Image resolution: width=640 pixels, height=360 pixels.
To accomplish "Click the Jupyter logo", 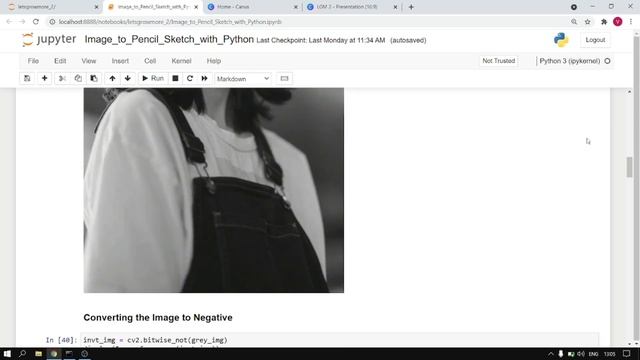I will [x=49, y=40].
